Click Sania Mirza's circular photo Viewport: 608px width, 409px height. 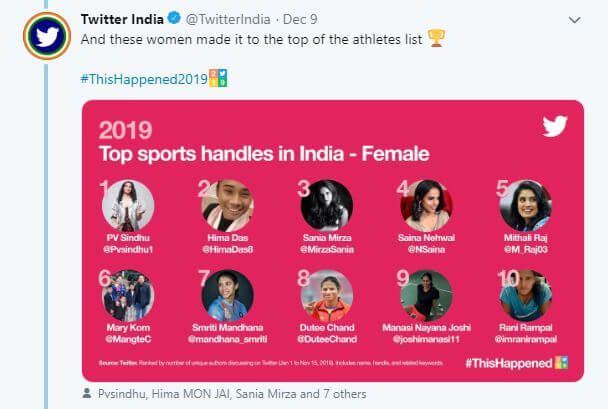point(327,205)
